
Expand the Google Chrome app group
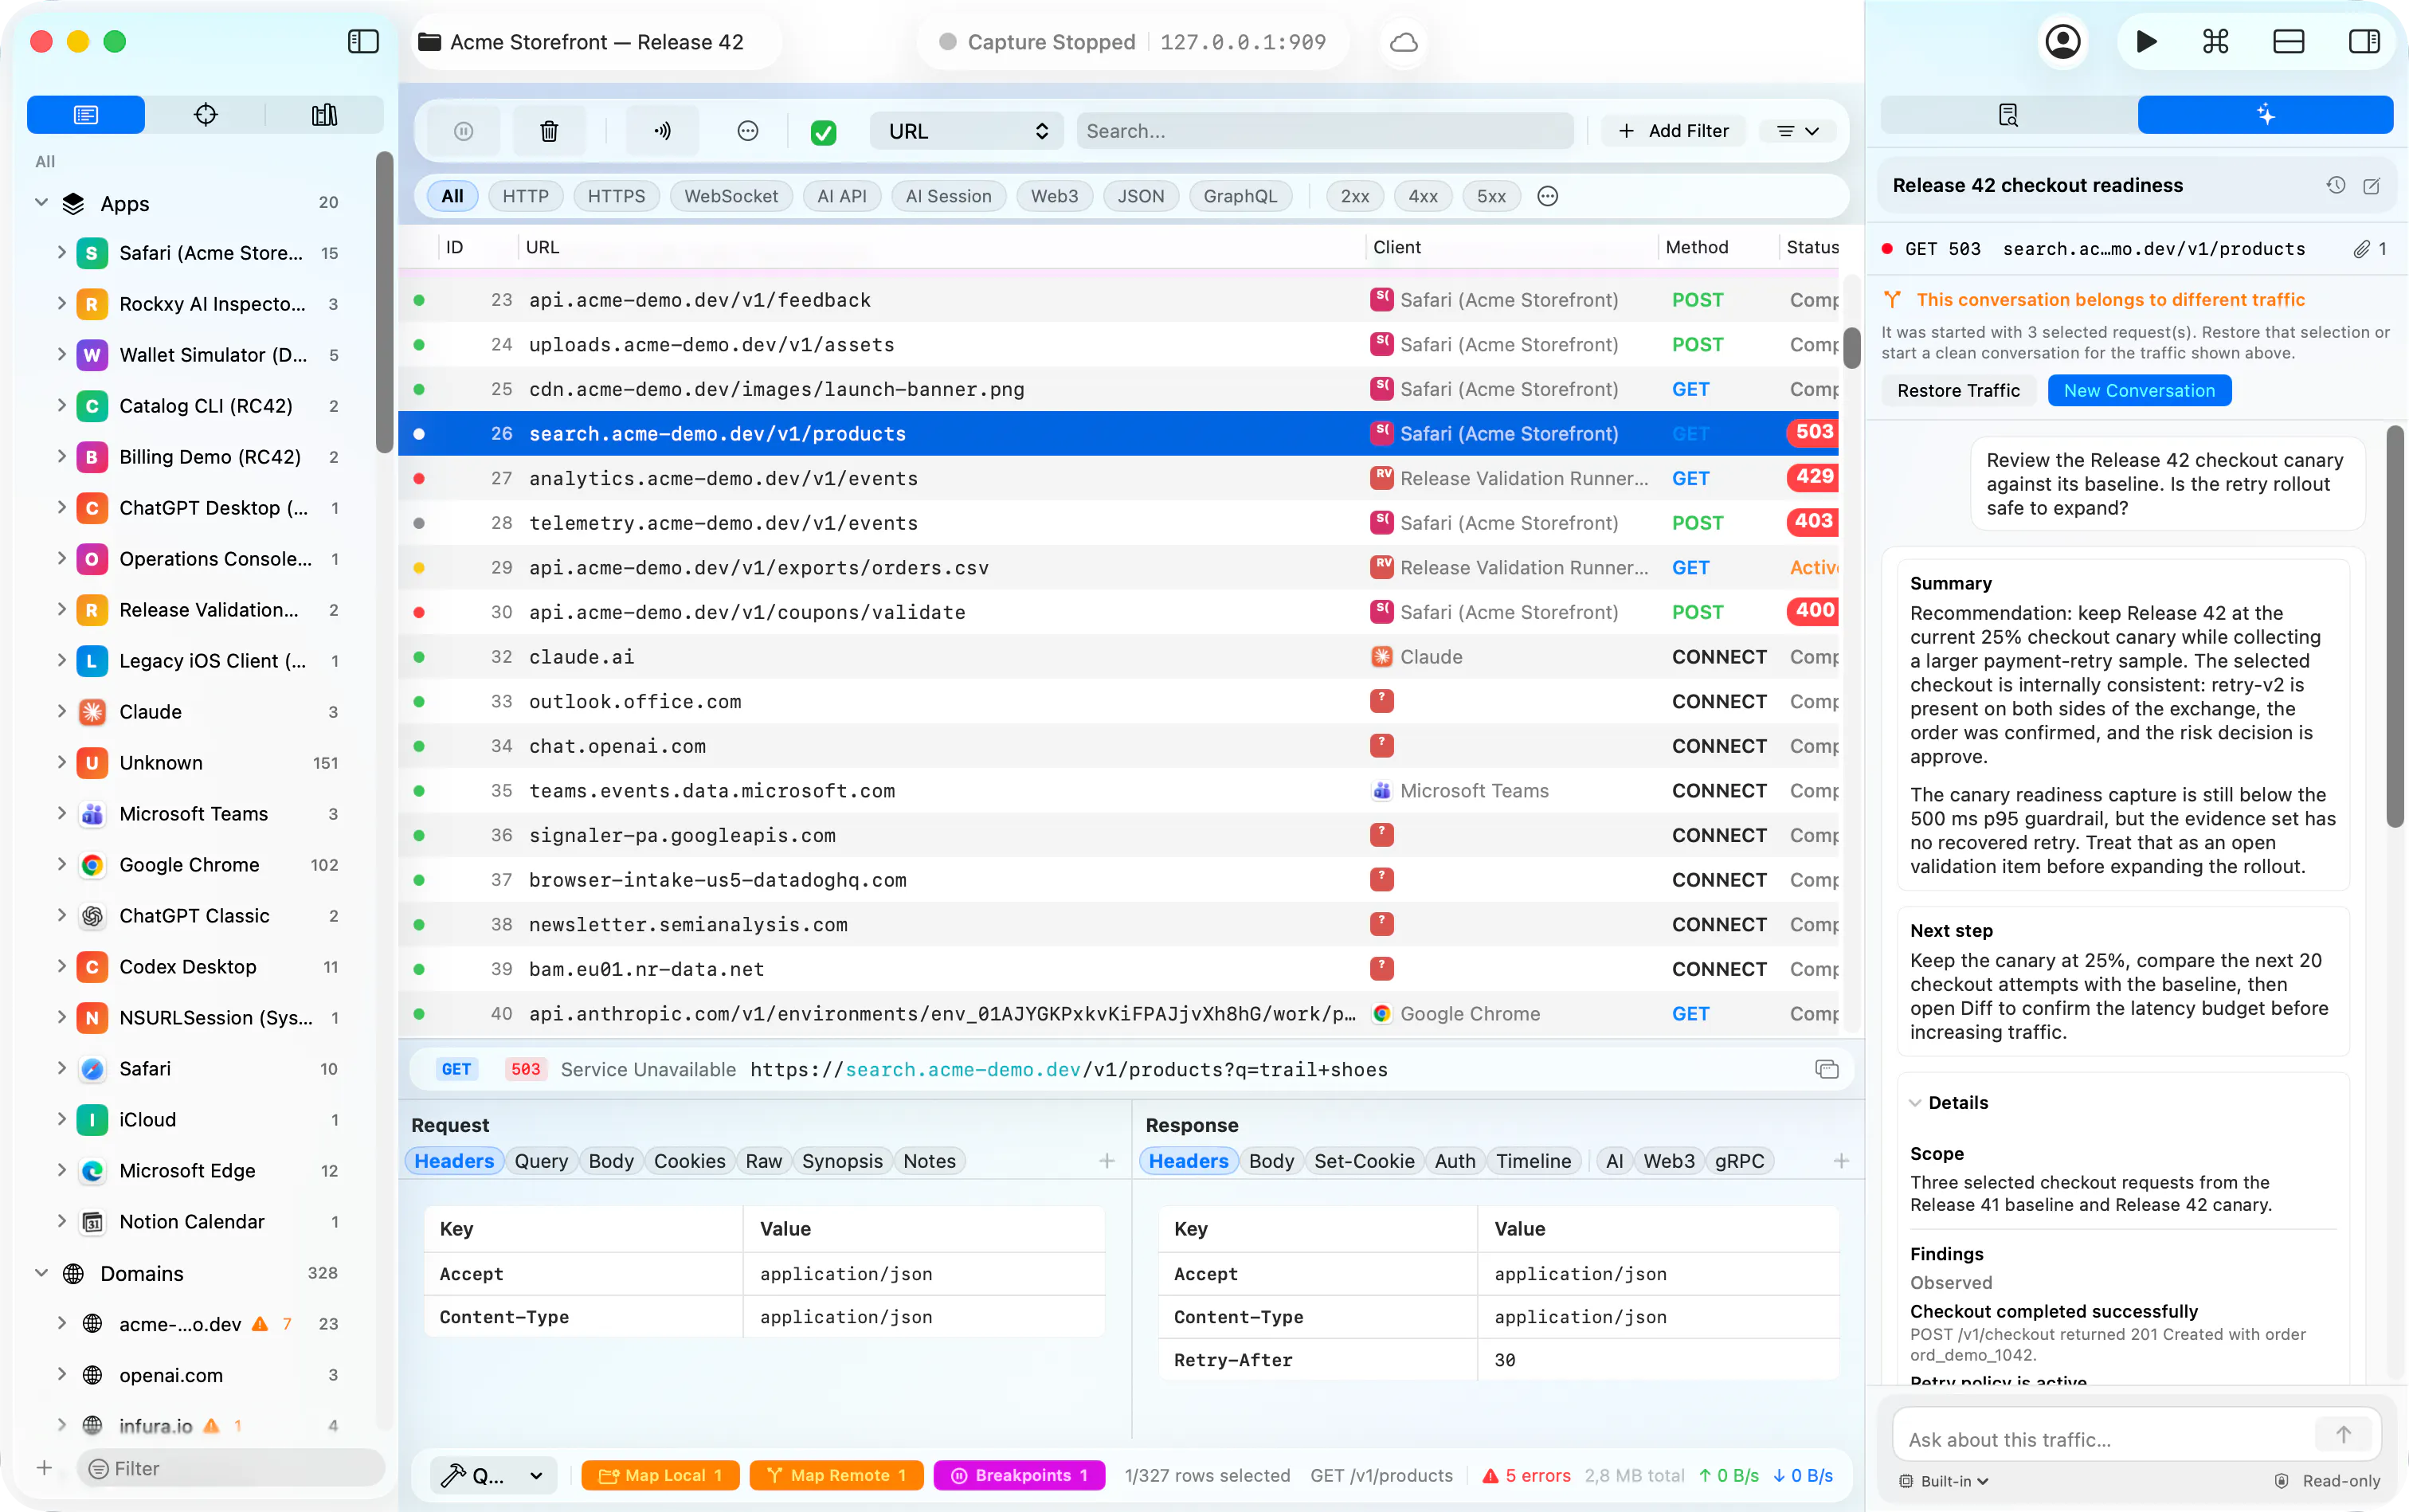pyautogui.click(x=61, y=864)
